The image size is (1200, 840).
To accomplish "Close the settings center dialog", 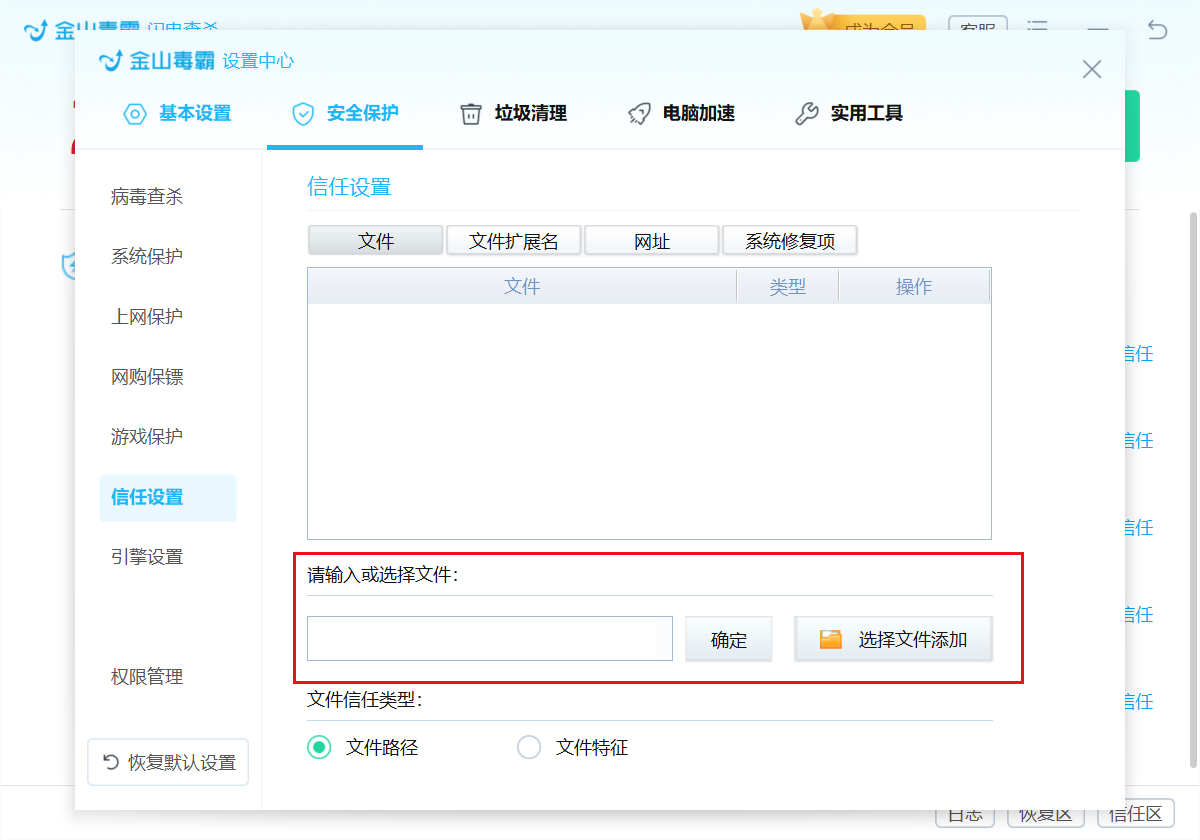I will point(1092,69).
